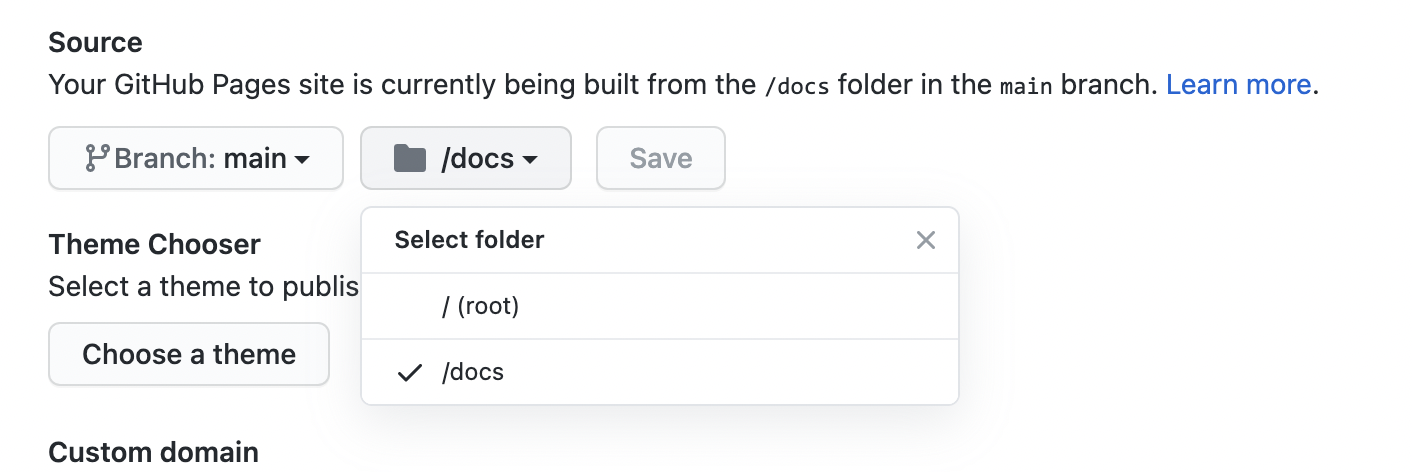
Task: Open the Branch: main dropdown
Action: (196, 158)
